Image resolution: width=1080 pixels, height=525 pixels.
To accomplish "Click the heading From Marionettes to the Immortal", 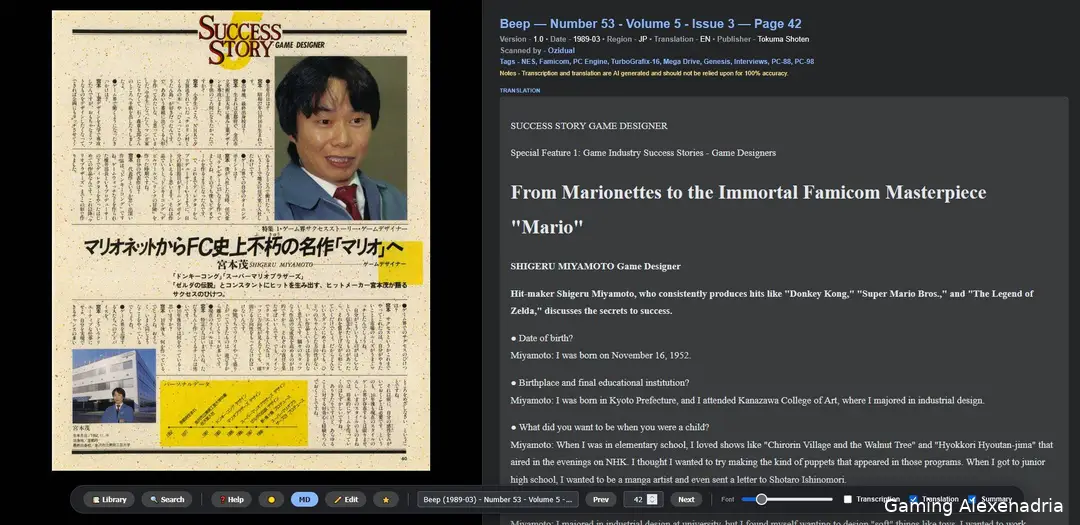I will [x=748, y=209].
